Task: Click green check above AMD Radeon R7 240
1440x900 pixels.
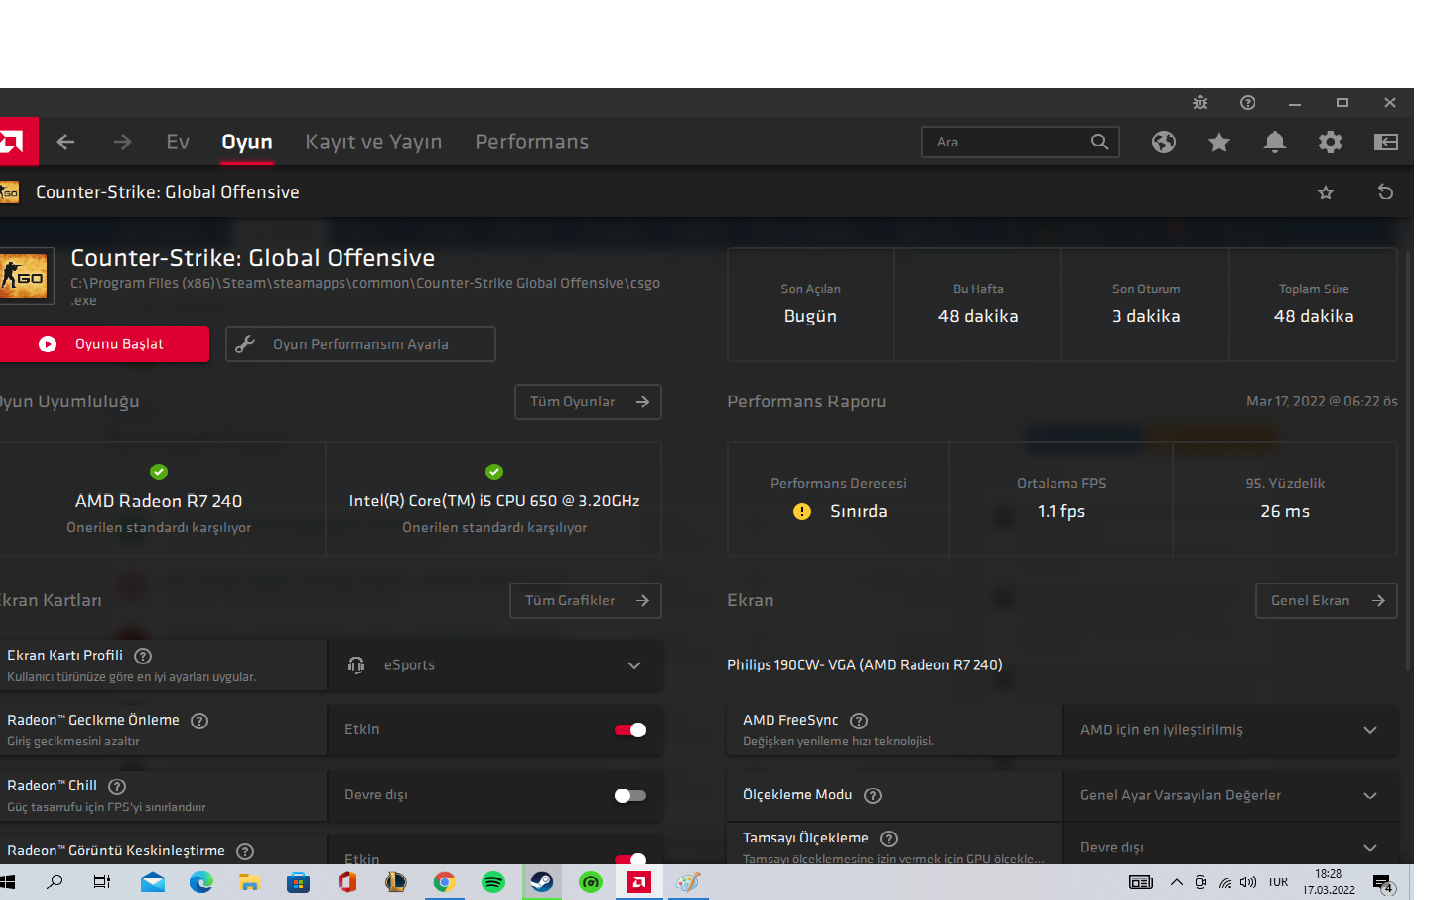Action: click(x=159, y=472)
